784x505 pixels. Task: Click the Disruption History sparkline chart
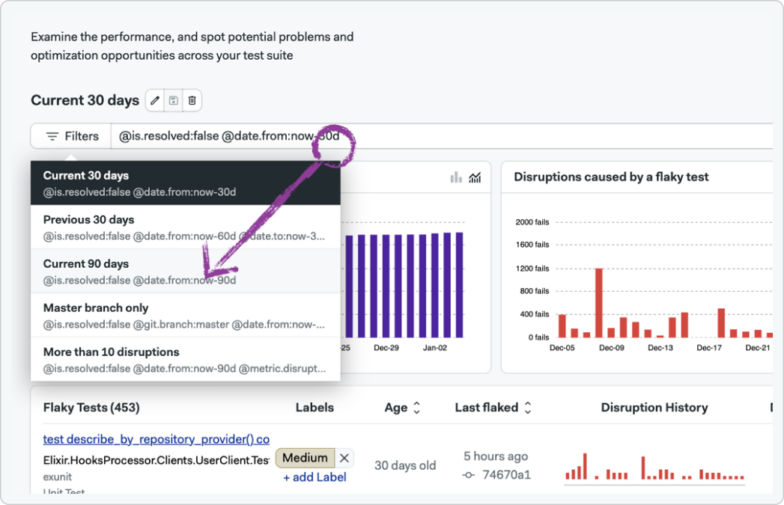pyautogui.click(x=654, y=467)
